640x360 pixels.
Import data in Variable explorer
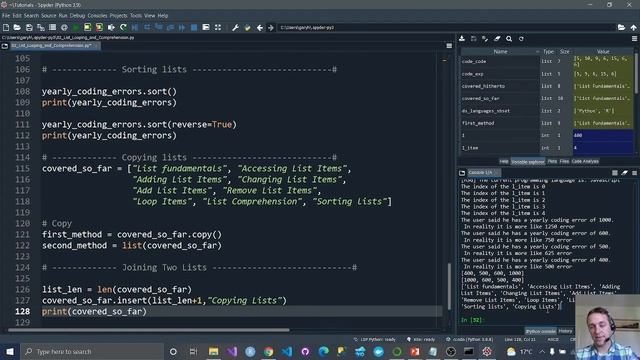[462, 39]
